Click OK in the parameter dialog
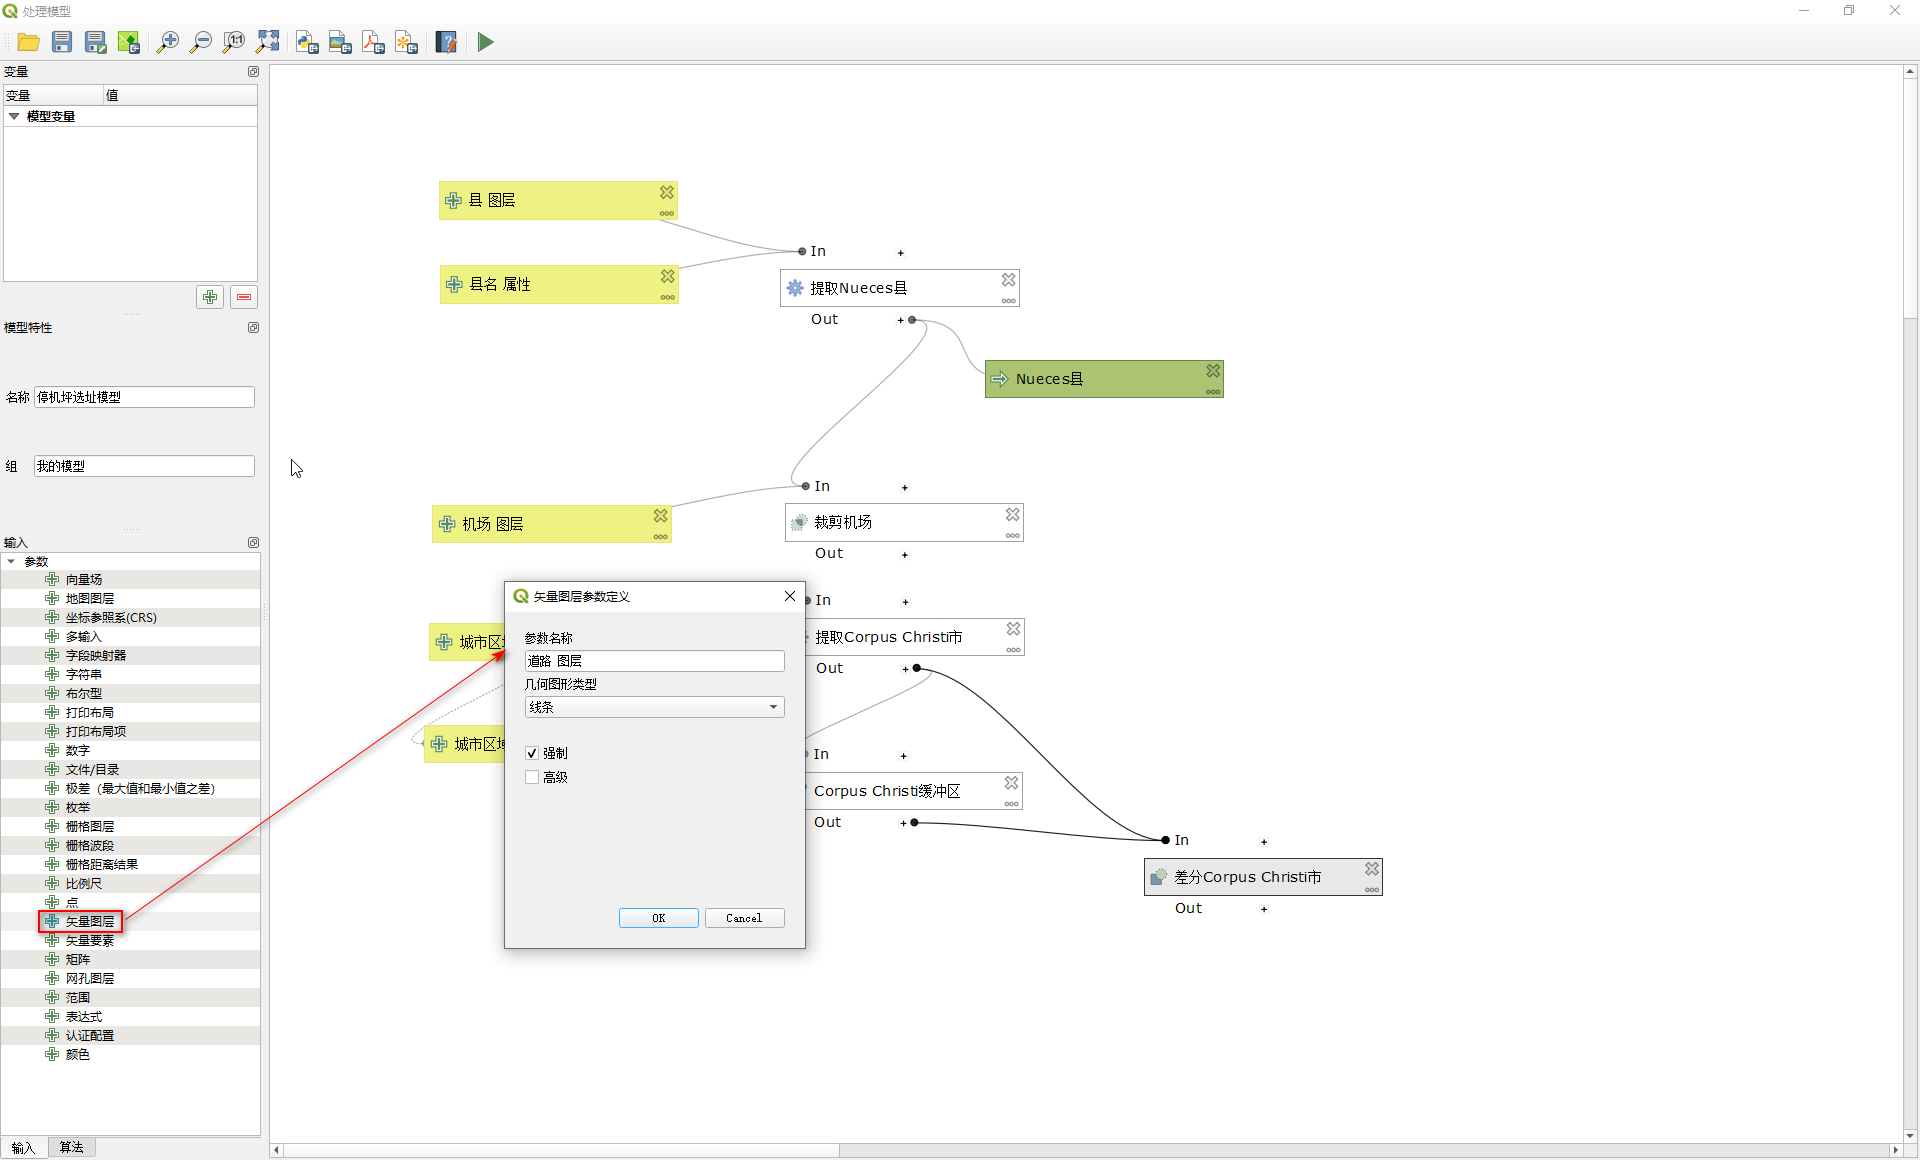1920x1160 pixels. [x=658, y=918]
